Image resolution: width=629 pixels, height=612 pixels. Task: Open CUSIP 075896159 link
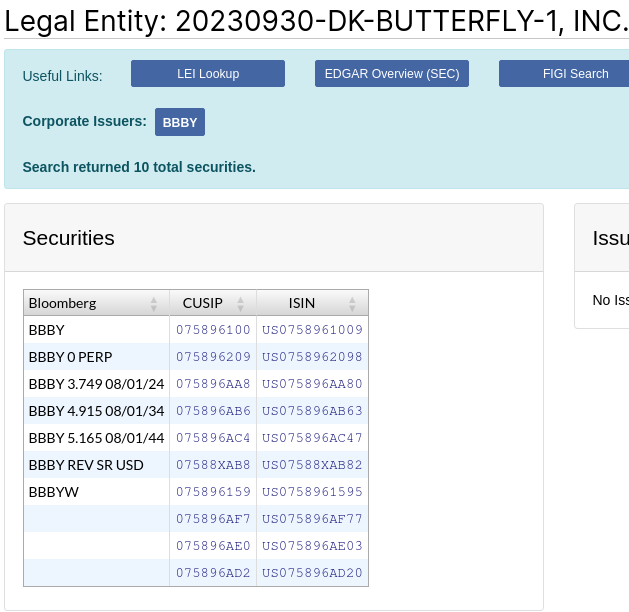point(213,492)
